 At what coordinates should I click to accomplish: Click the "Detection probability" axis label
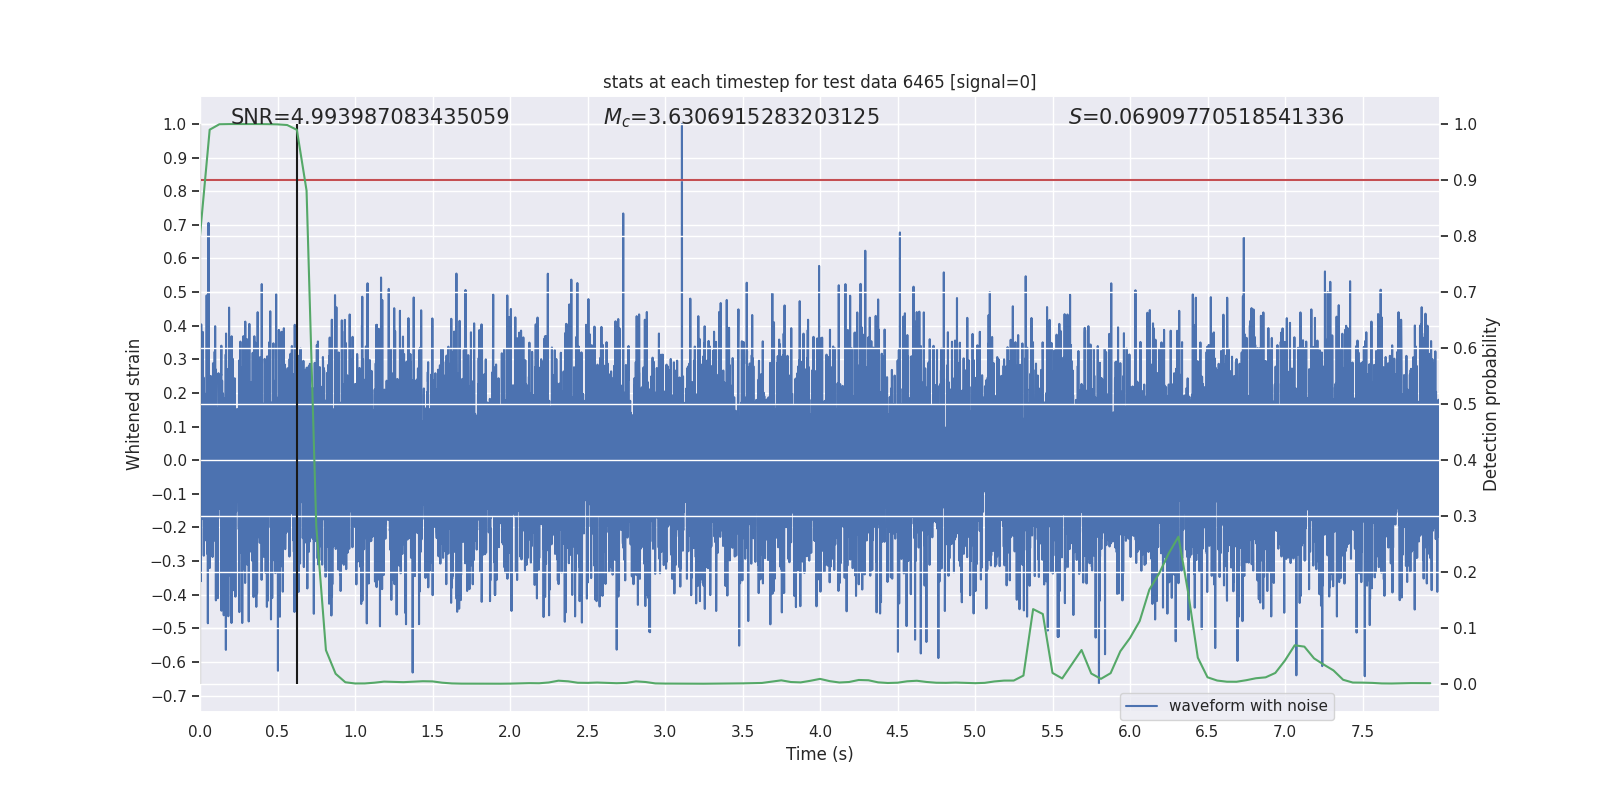(1491, 404)
